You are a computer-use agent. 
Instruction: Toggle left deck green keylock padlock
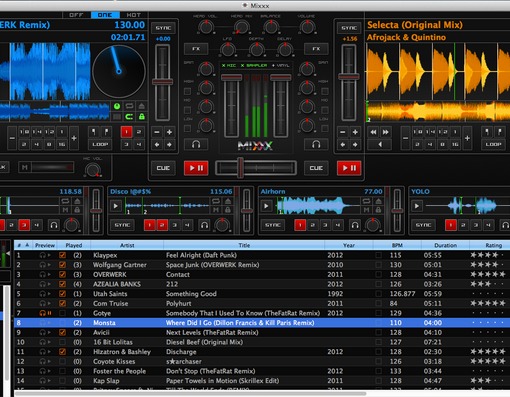(x=142, y=117)
